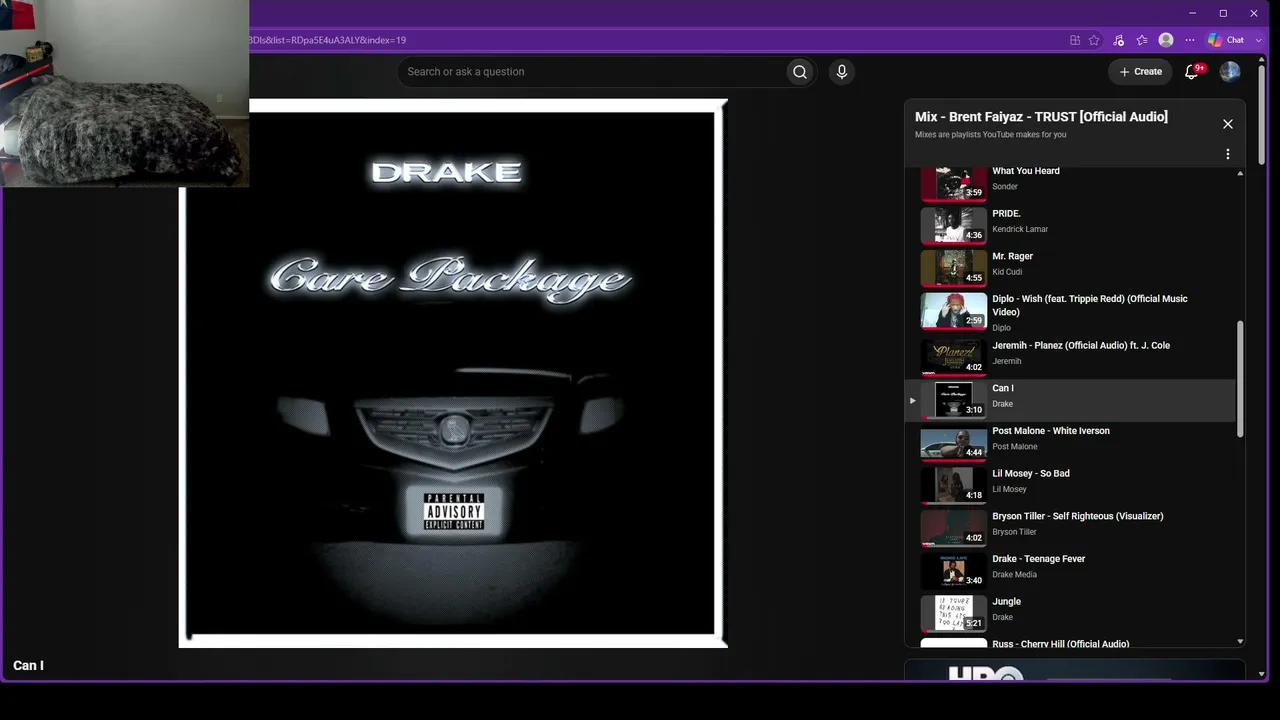The width and height of the screenshot is (1280, 720).
Task: Play Mr. Rager thumbnail
Action: point(953,268)
